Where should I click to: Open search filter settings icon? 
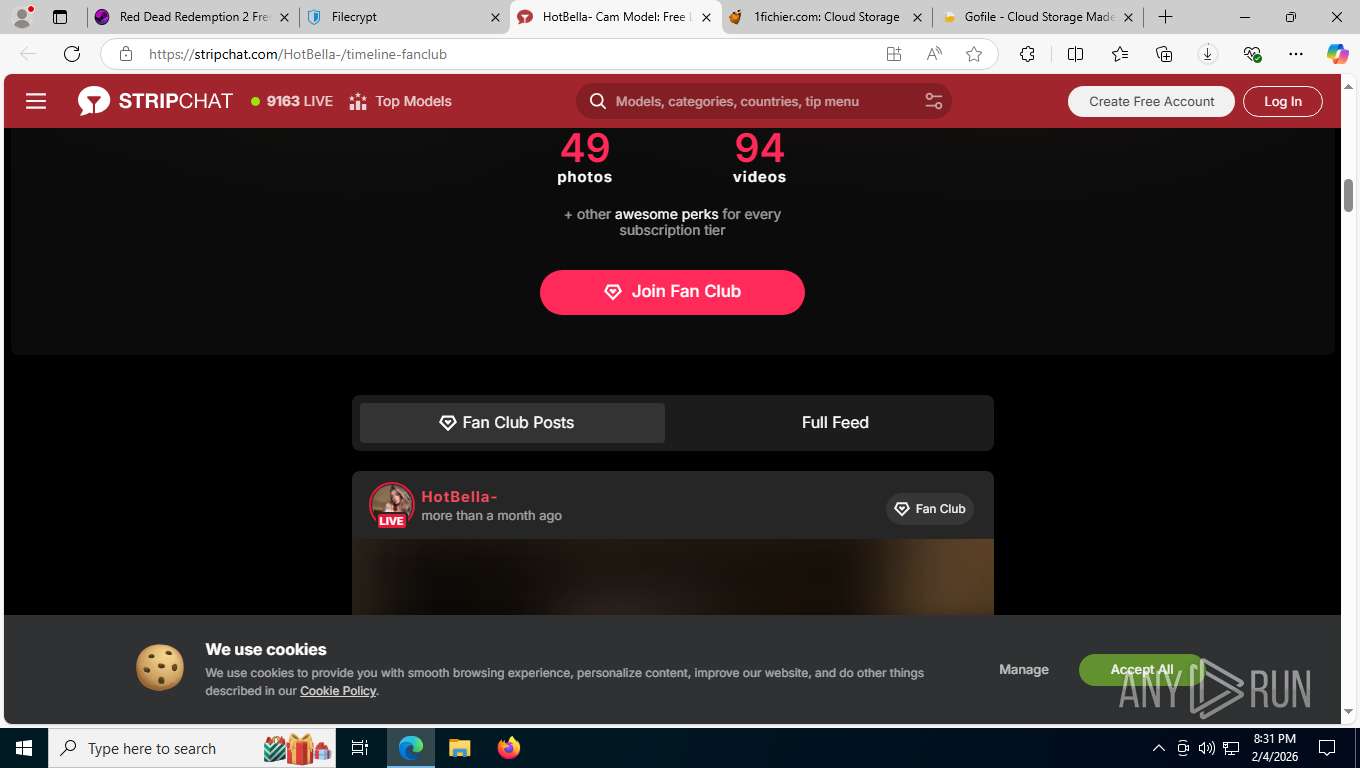(x=934, y=101)
